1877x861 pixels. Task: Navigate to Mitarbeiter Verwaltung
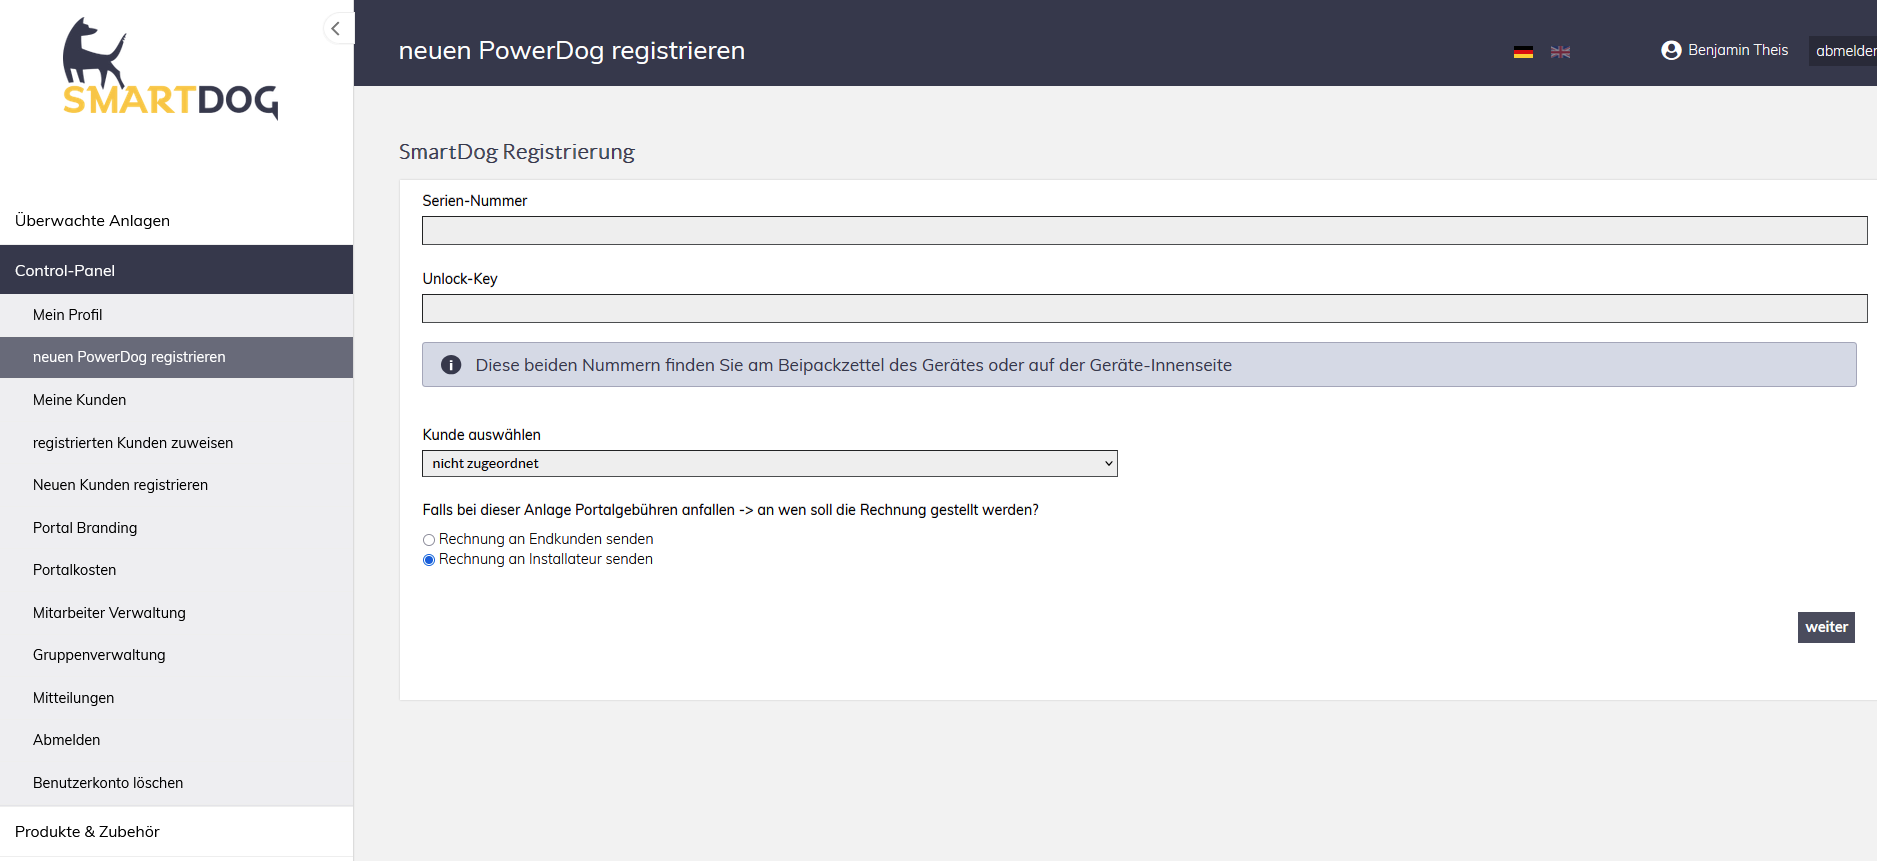pos(109,613)
